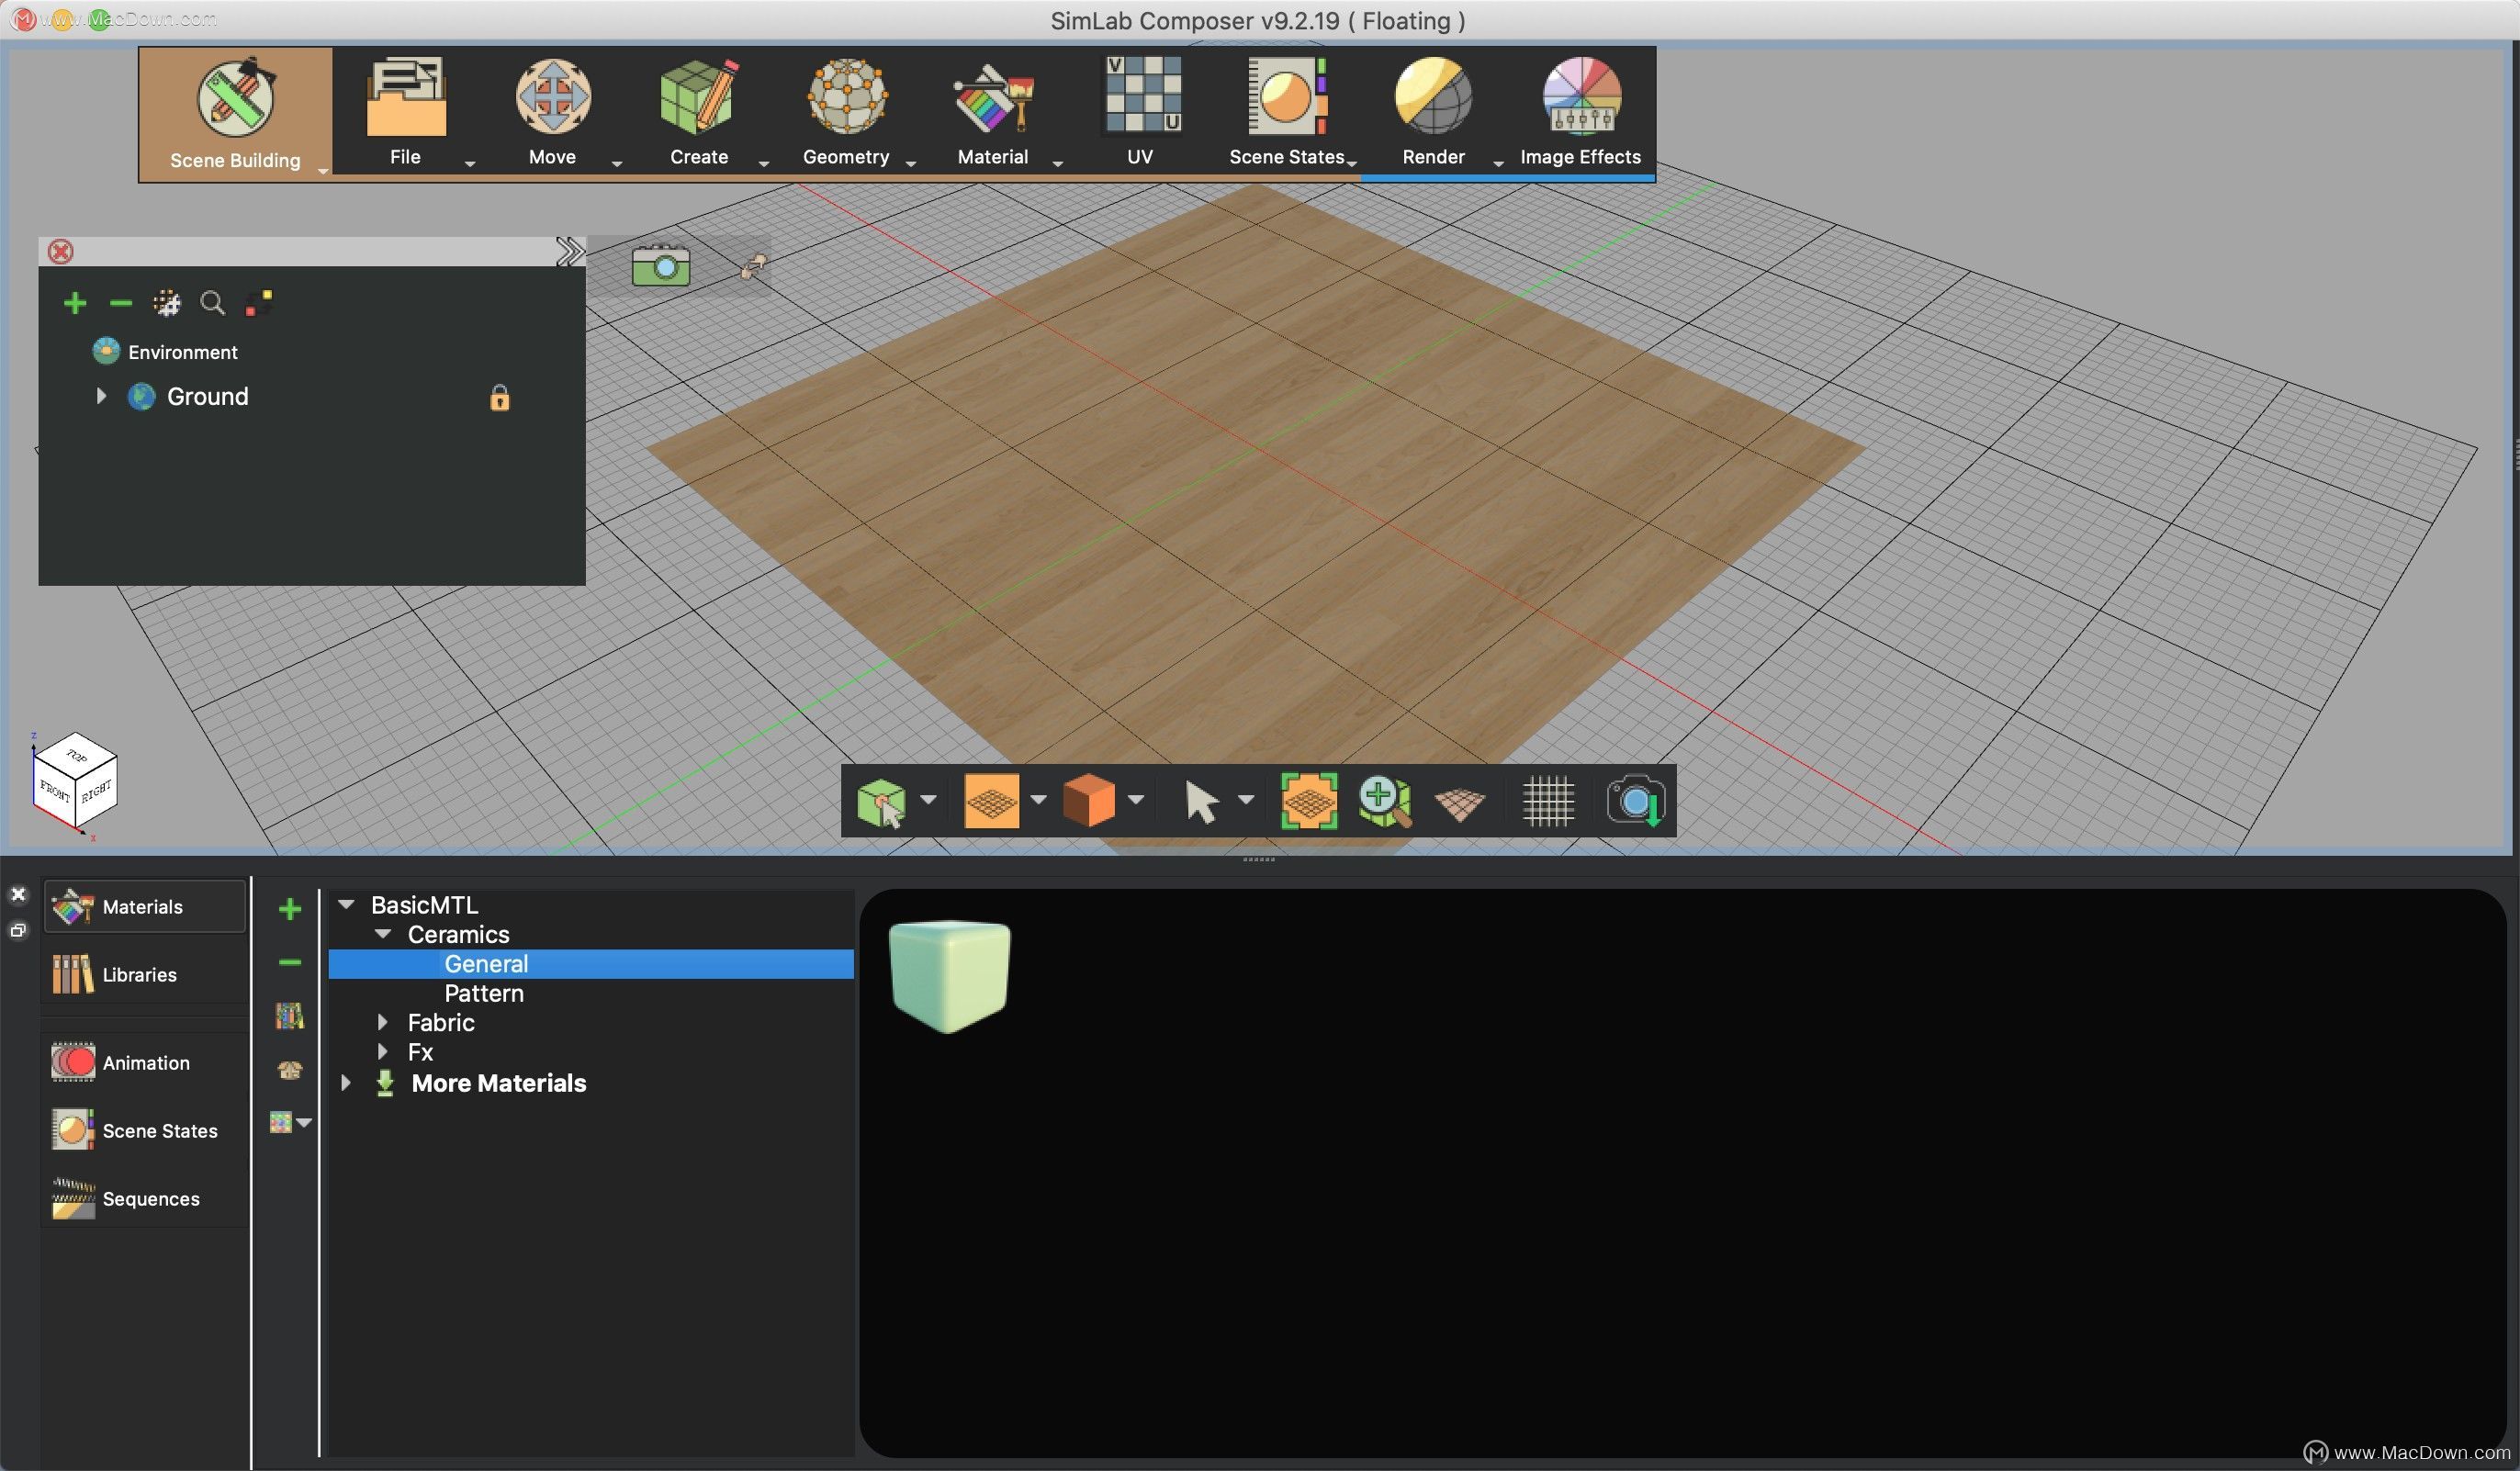Close the bottom panel with X
Image resolution: width=2520 pixels, height=1471 pixels.
click(18, 894)
